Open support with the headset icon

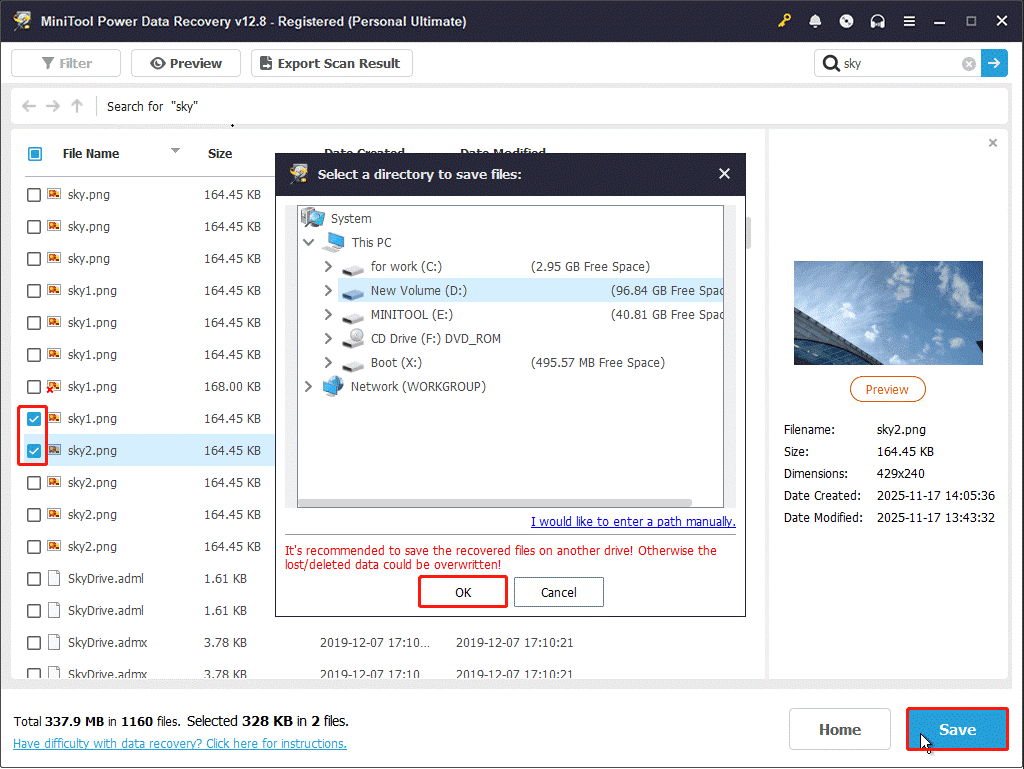(x=877, y=20)
